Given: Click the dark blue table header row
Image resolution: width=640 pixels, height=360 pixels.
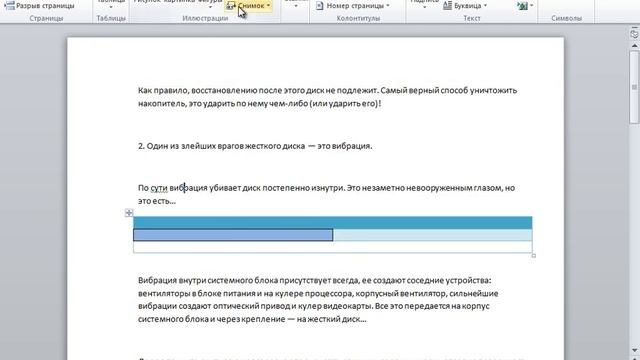Looking at the screenshot, I should tap(333, 222).
